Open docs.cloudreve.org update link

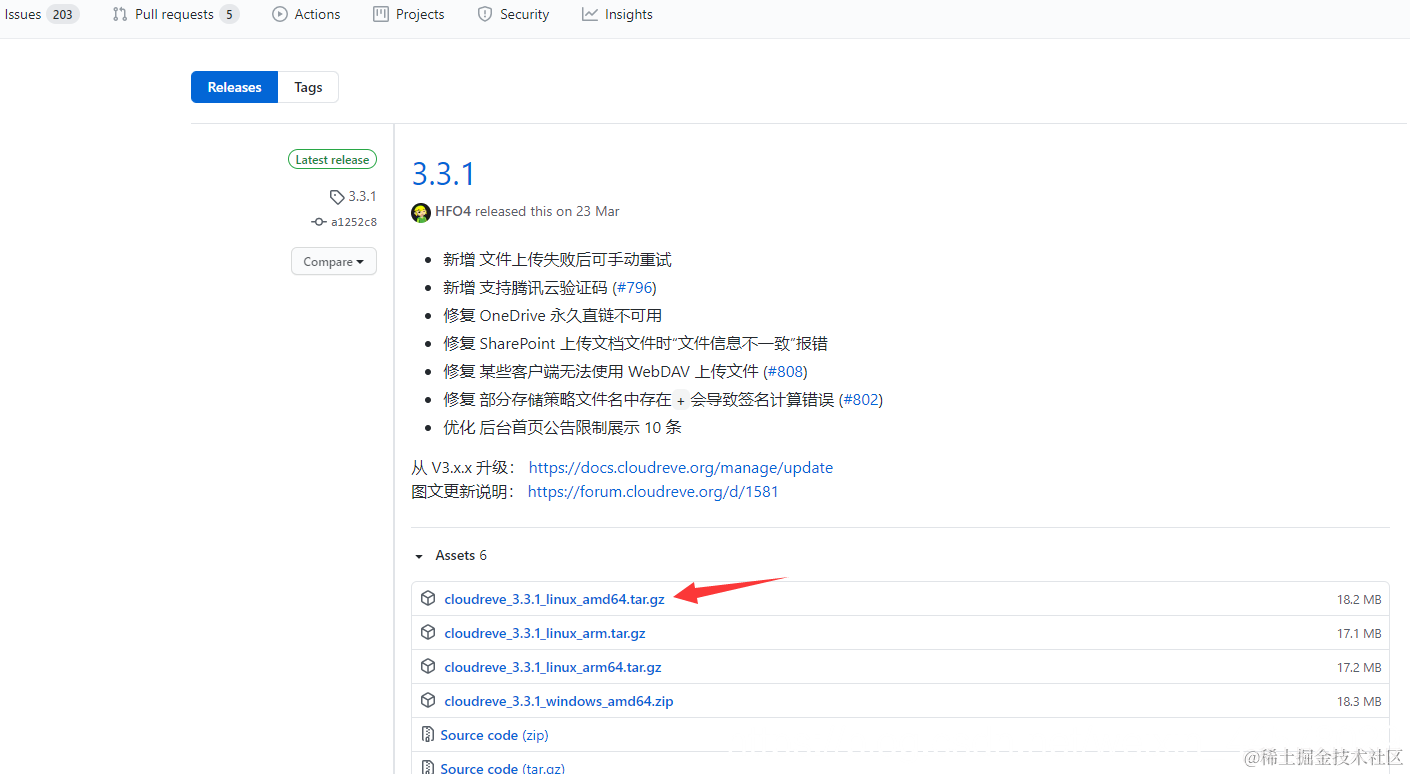click(x=681, y=467)
